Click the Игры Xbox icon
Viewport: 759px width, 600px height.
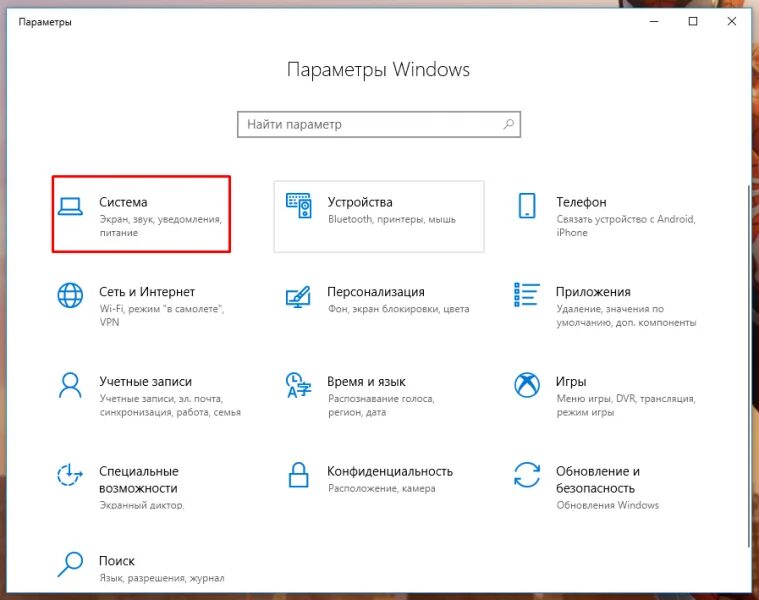click(527, 385)
